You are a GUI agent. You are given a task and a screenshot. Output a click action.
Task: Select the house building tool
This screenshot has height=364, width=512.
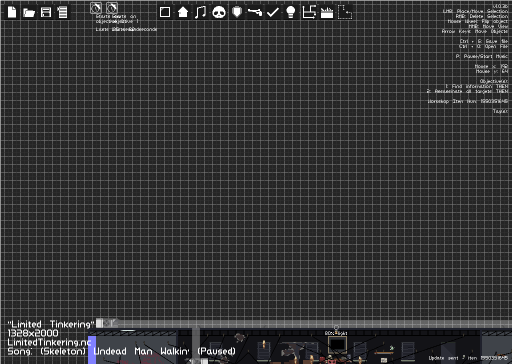point(183,12)
